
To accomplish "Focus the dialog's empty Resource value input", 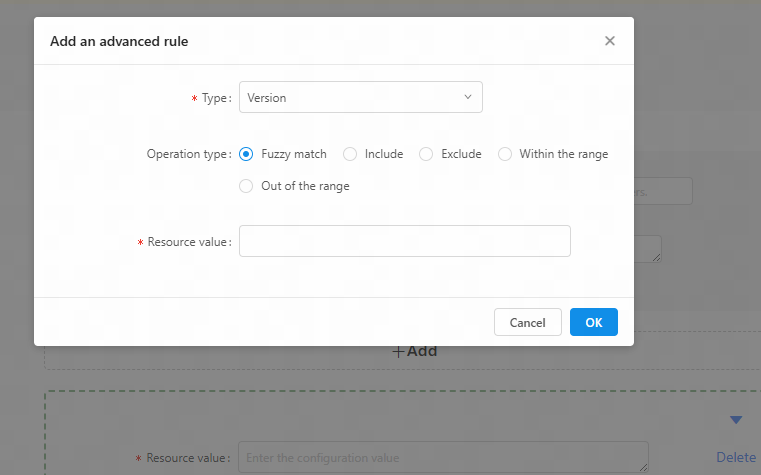I will 404,241.
